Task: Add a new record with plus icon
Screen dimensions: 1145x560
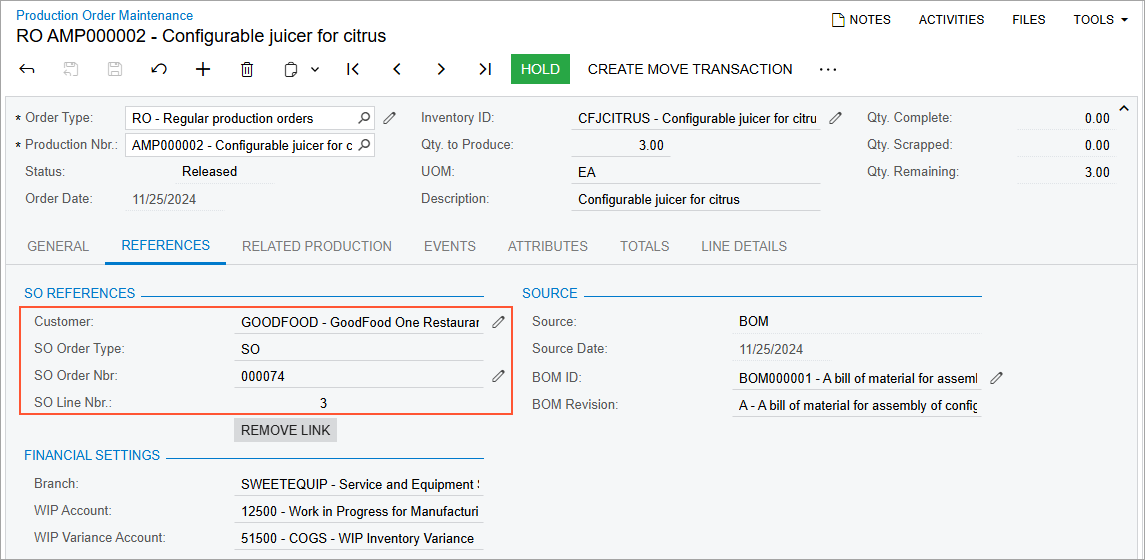Action: [203, 69]
